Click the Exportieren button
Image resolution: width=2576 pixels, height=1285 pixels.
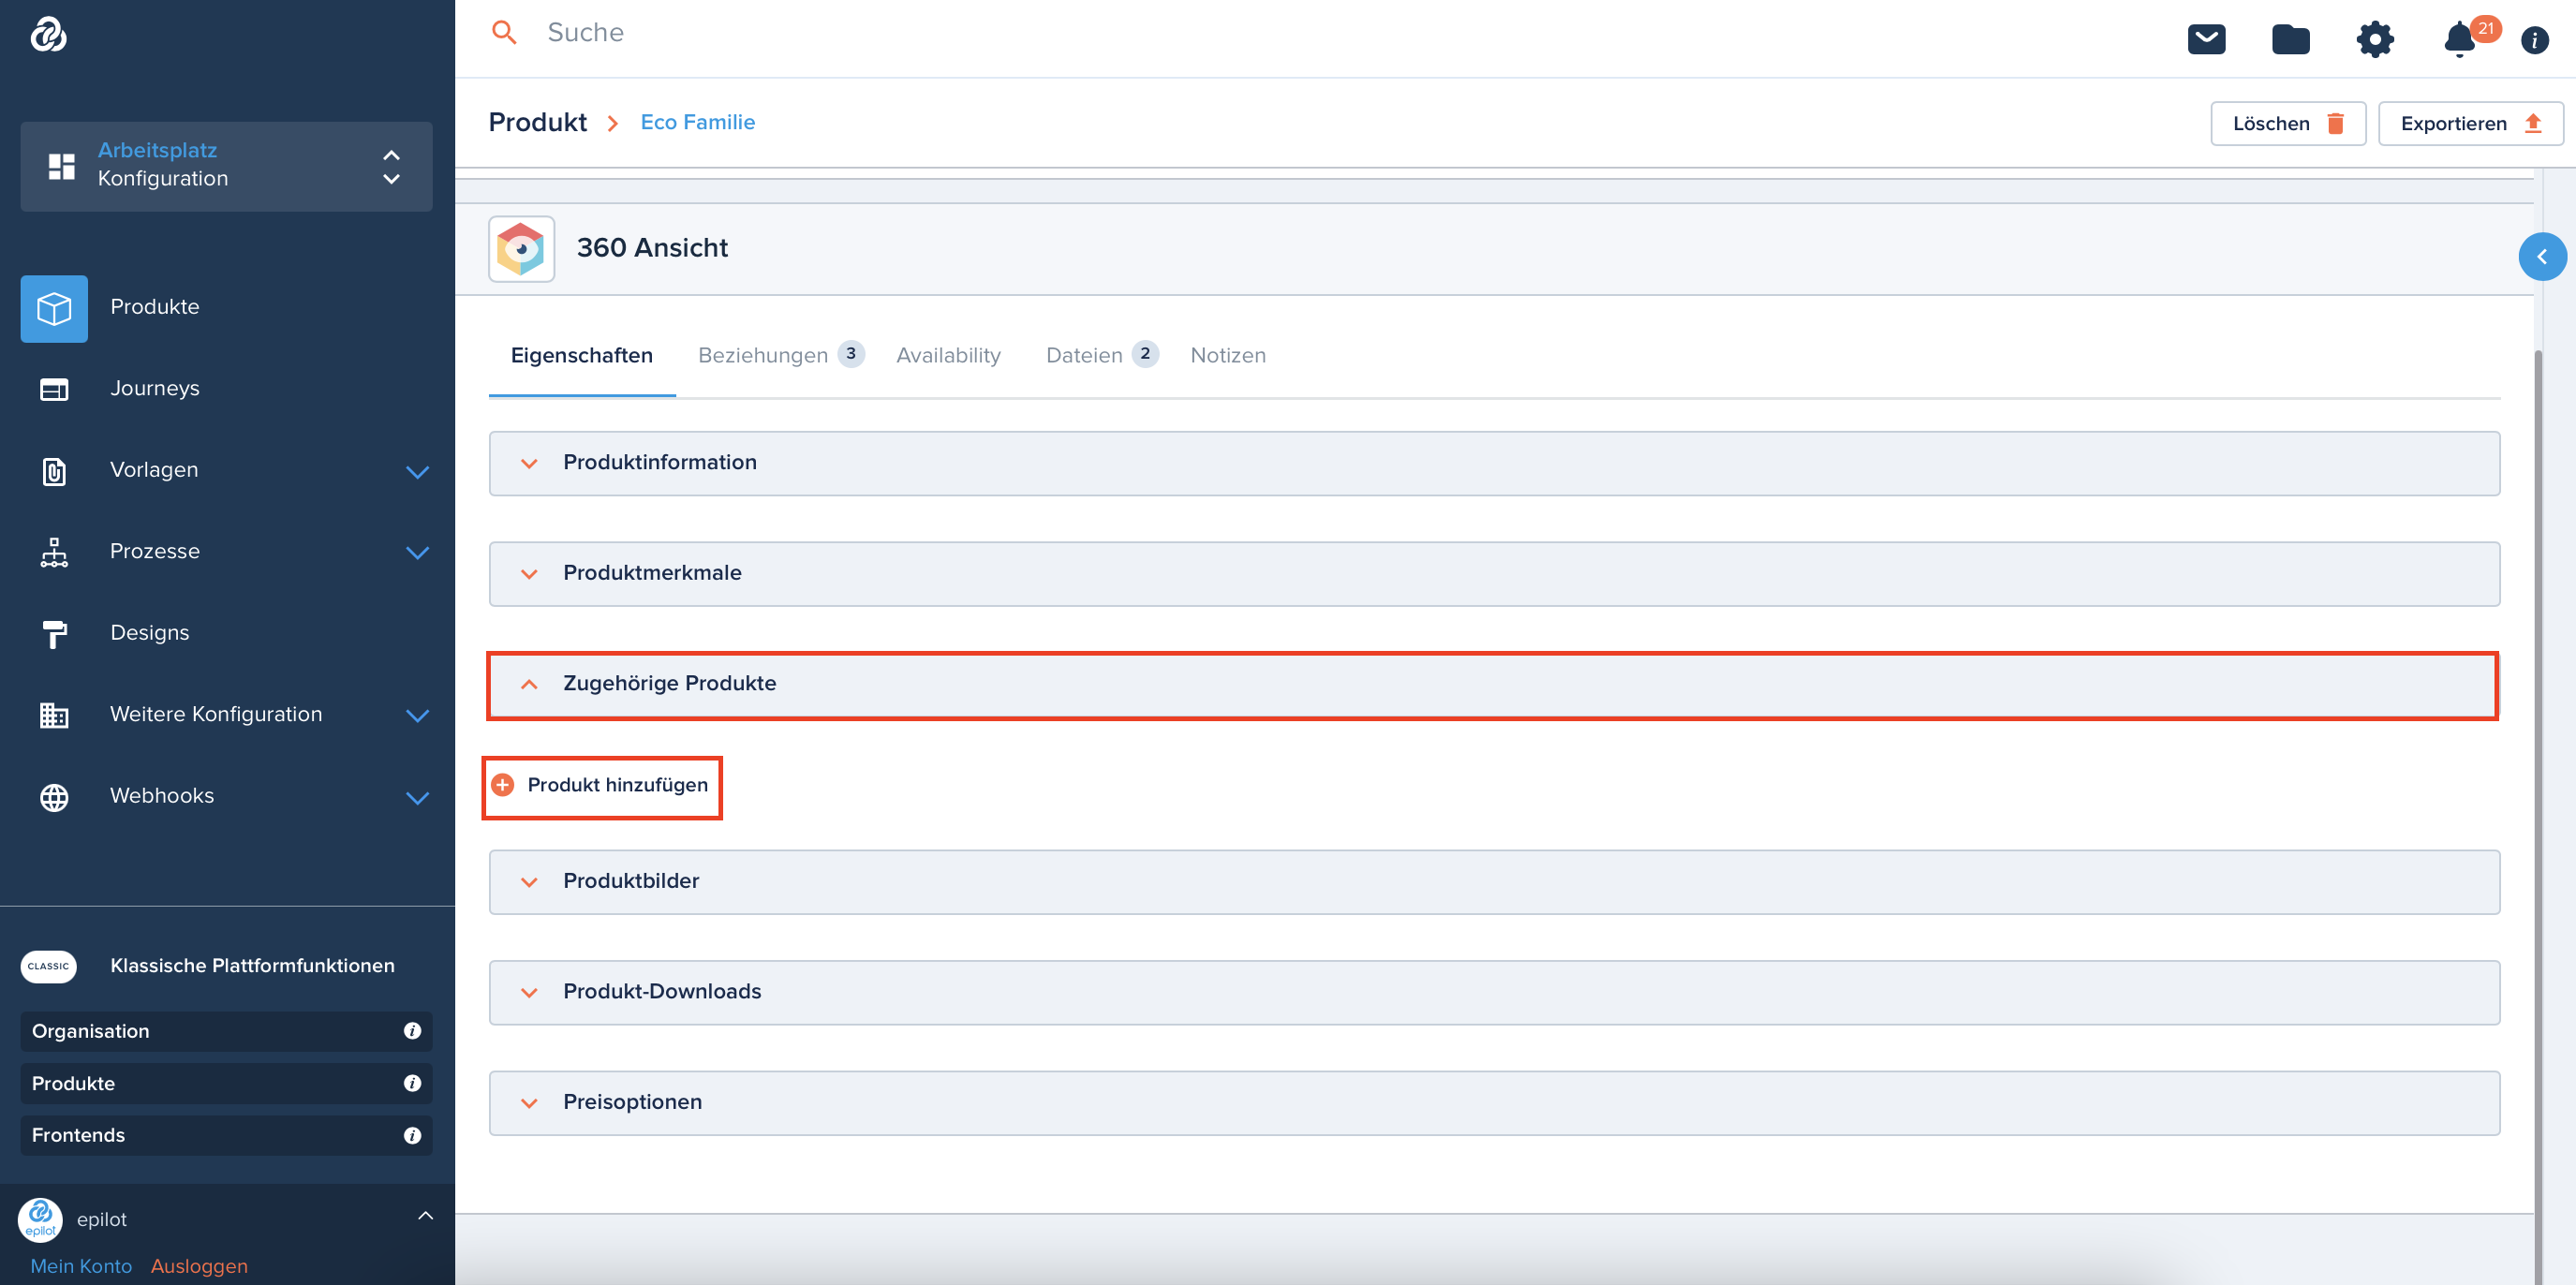pyautogui.click(x=2471, y=124)
